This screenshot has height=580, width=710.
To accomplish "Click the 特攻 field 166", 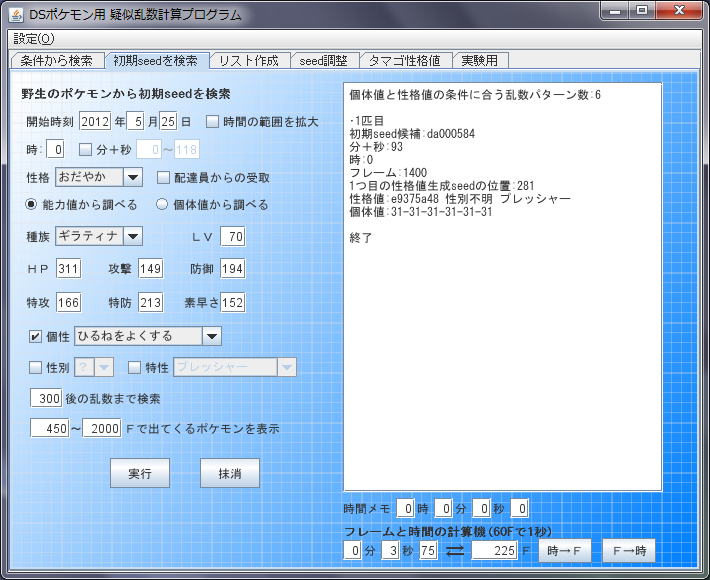I will click(69, 302).
